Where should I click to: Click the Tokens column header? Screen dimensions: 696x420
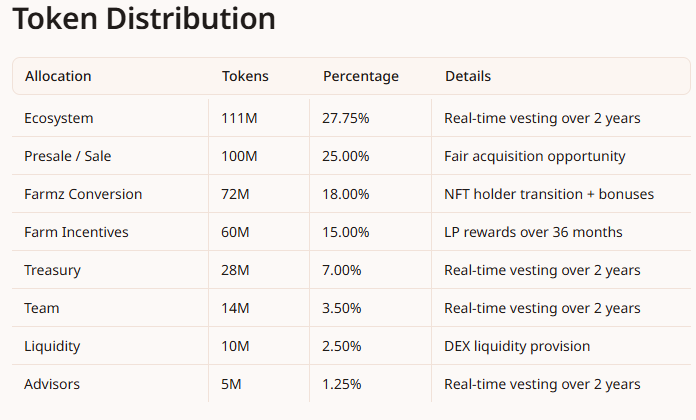tap(245, 76)
